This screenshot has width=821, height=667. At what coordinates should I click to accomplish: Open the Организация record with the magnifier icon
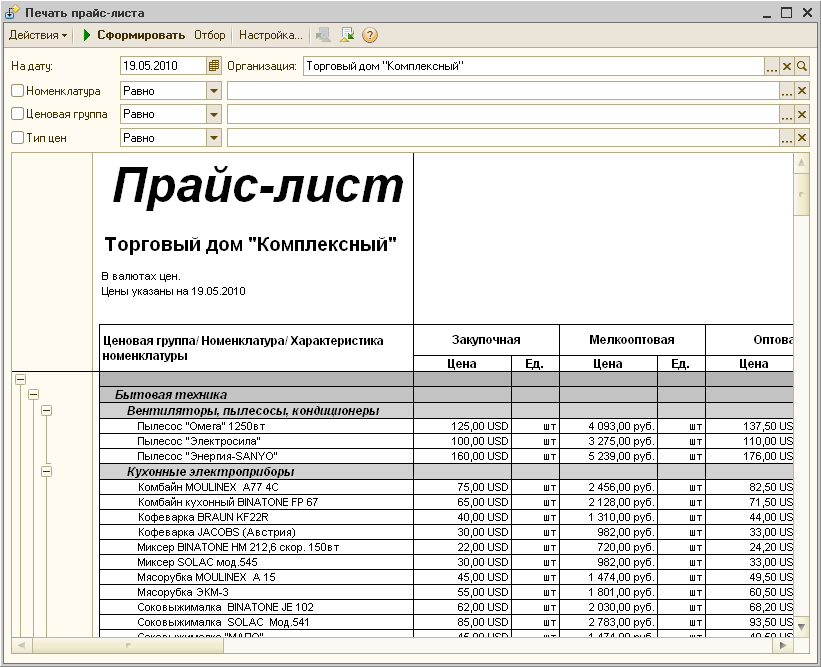[x=802, y=66]
